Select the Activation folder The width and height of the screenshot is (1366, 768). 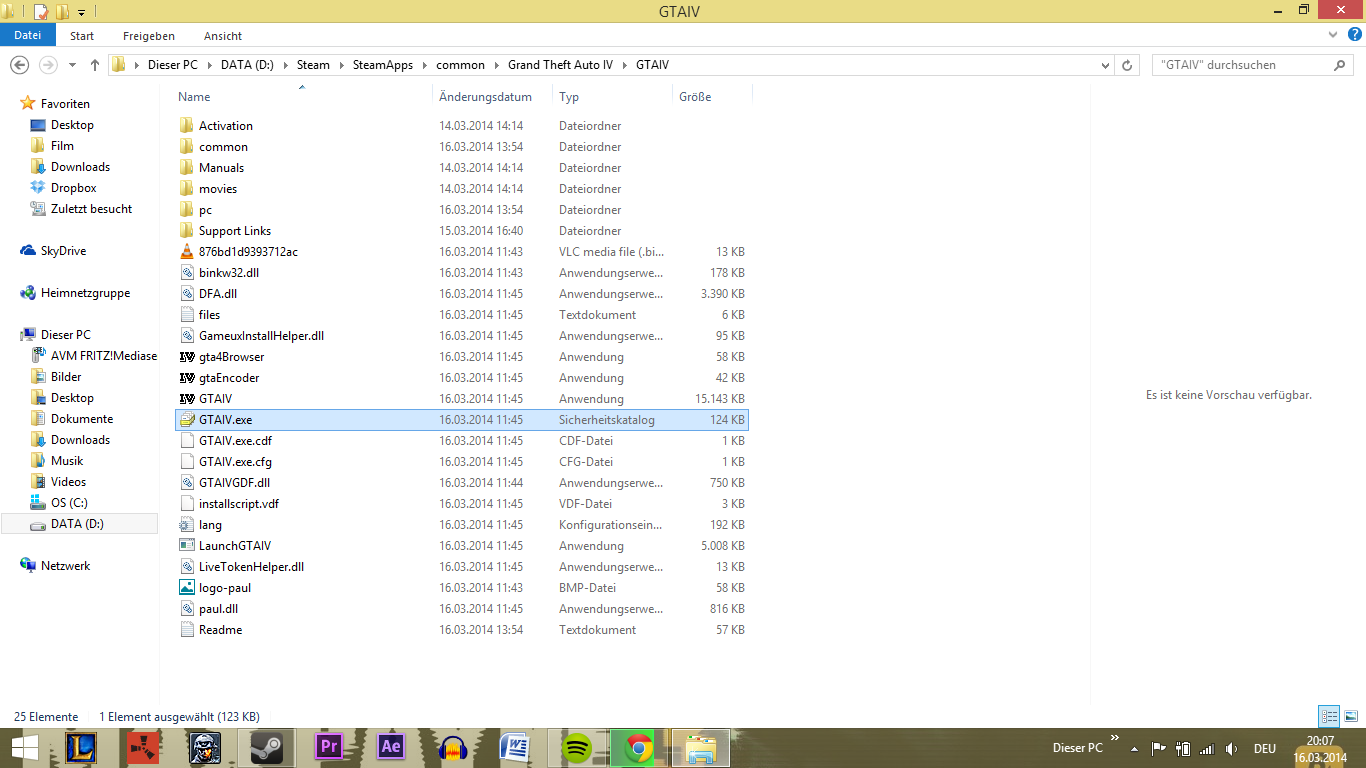[x=226, y=126]
